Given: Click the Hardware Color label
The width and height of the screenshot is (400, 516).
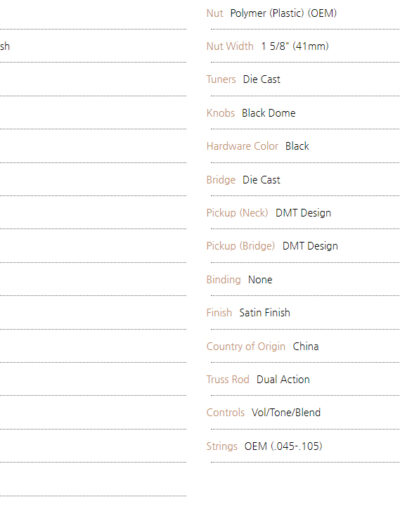Looking at the screenshot, I should tap(242, 146).
